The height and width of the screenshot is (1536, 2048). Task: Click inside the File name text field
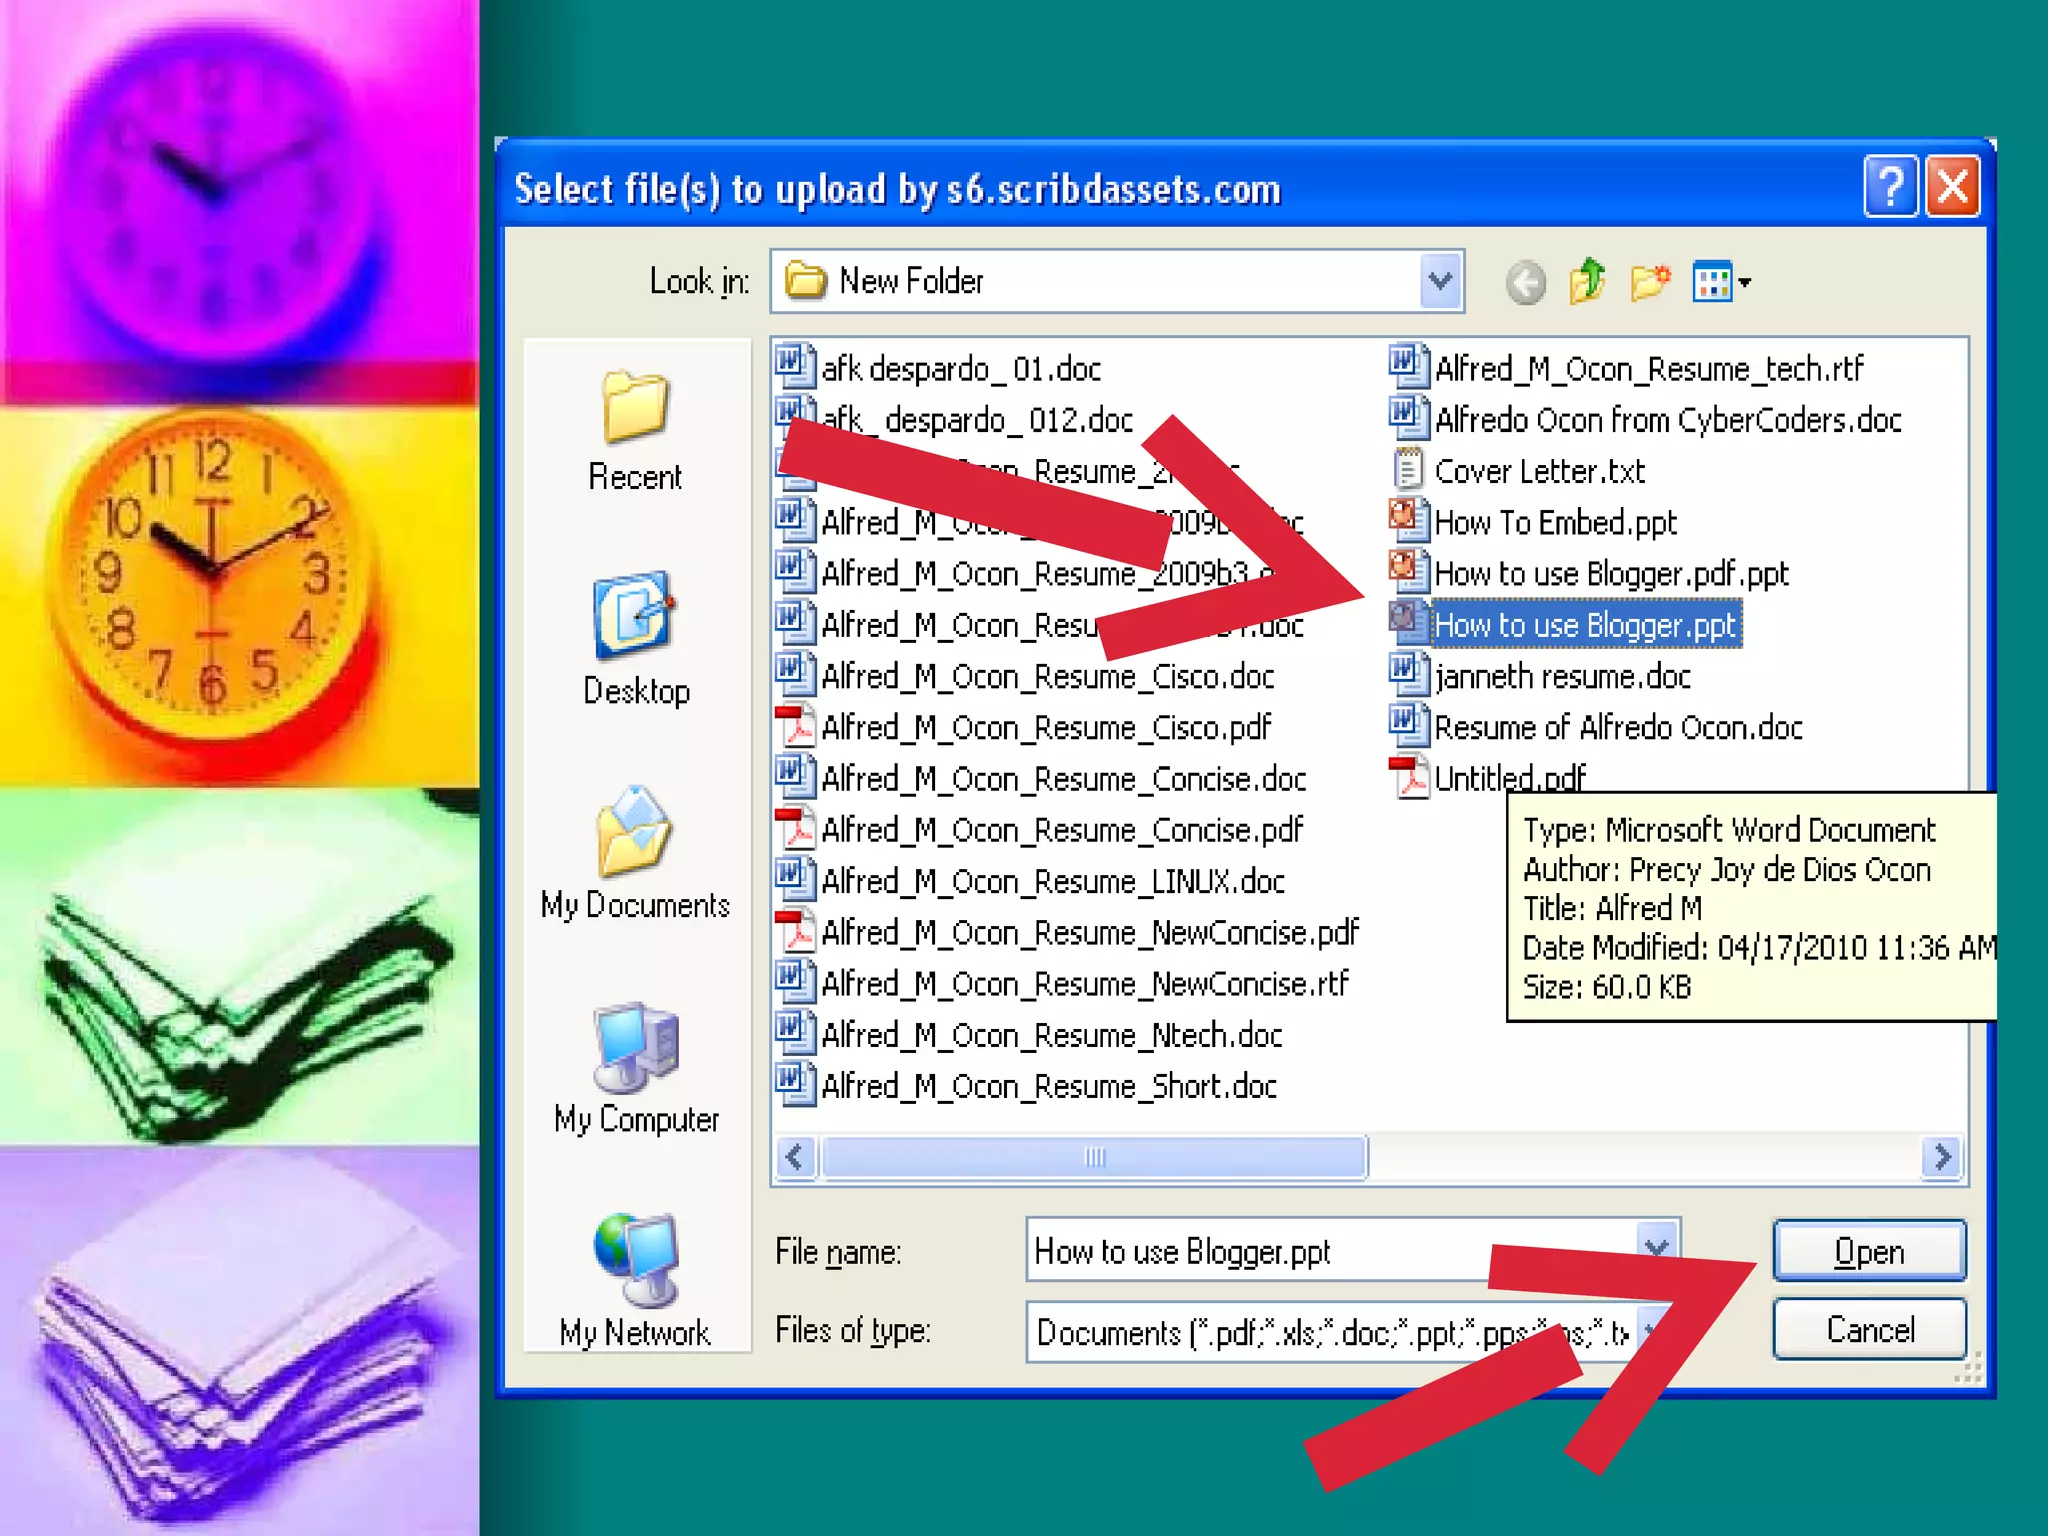[x=1250, y=1251]
